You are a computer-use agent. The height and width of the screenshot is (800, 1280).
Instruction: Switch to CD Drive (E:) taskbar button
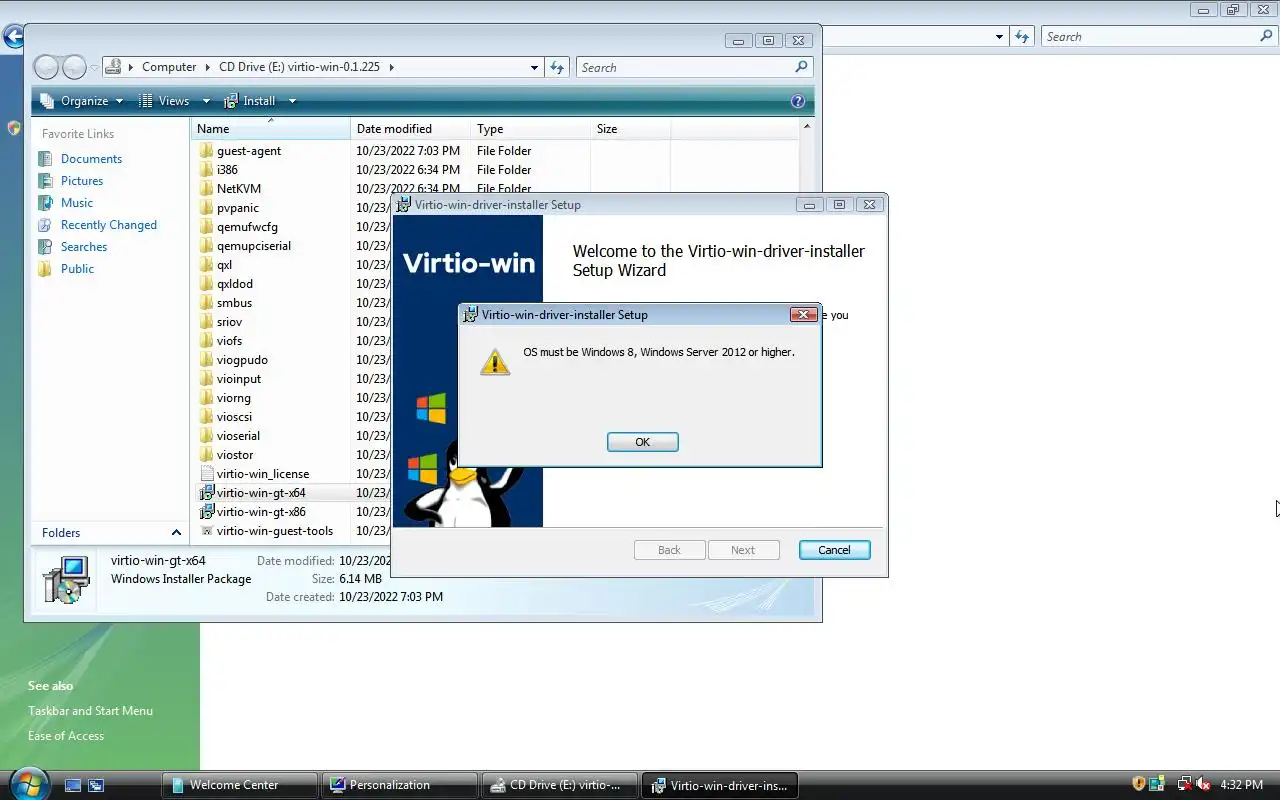[559, 785]
